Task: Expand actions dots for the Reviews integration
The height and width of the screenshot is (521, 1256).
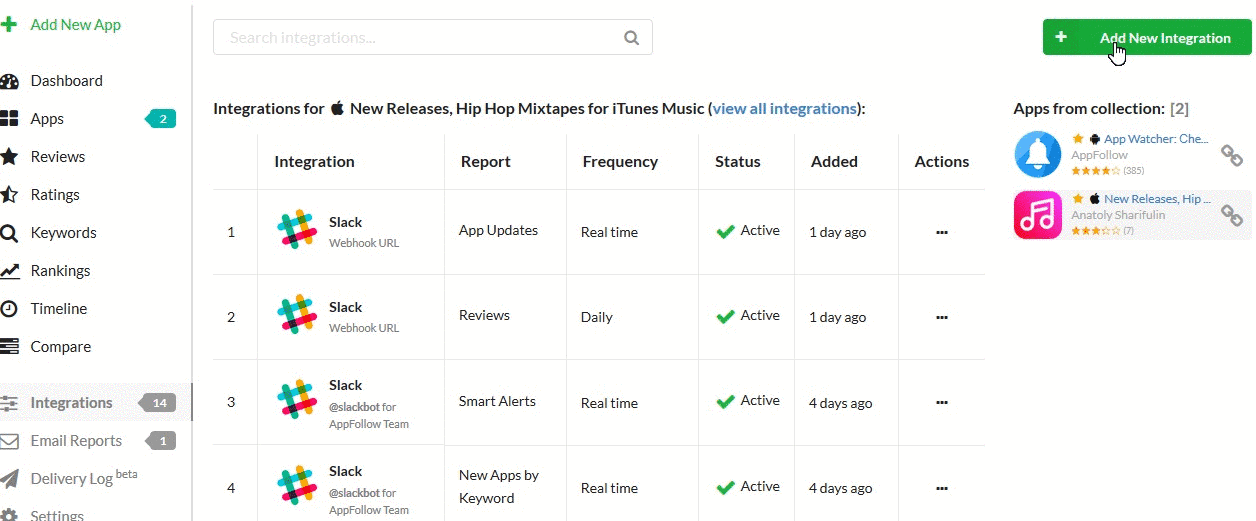Action: (941, 317)
